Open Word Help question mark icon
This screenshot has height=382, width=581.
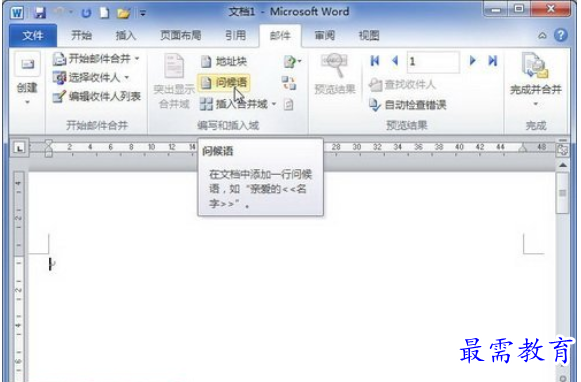[x=561, y=35]
